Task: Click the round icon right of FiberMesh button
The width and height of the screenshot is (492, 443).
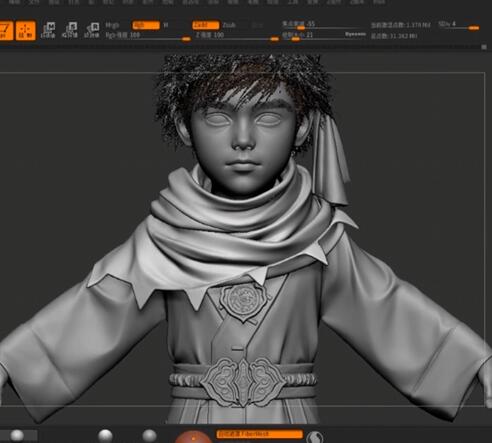Action: click(315, 437)
